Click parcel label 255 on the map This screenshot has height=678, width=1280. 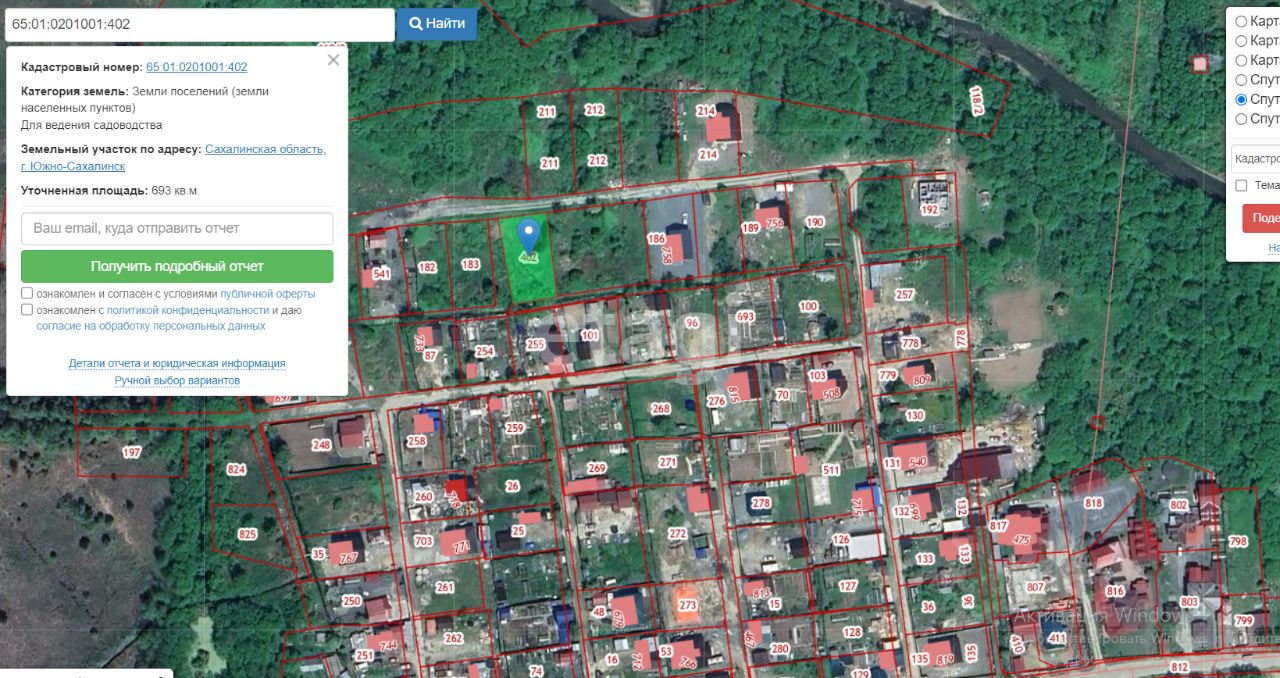coord(535,345)
